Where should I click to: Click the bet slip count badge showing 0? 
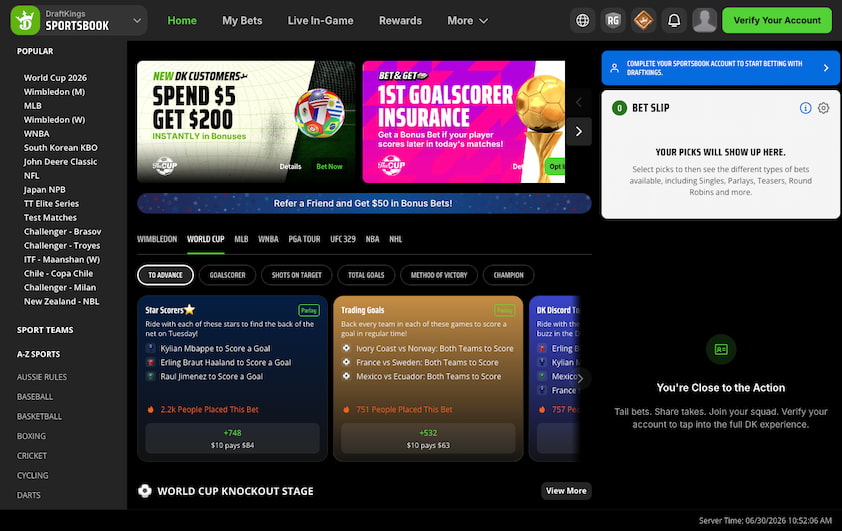click(619, 108)
